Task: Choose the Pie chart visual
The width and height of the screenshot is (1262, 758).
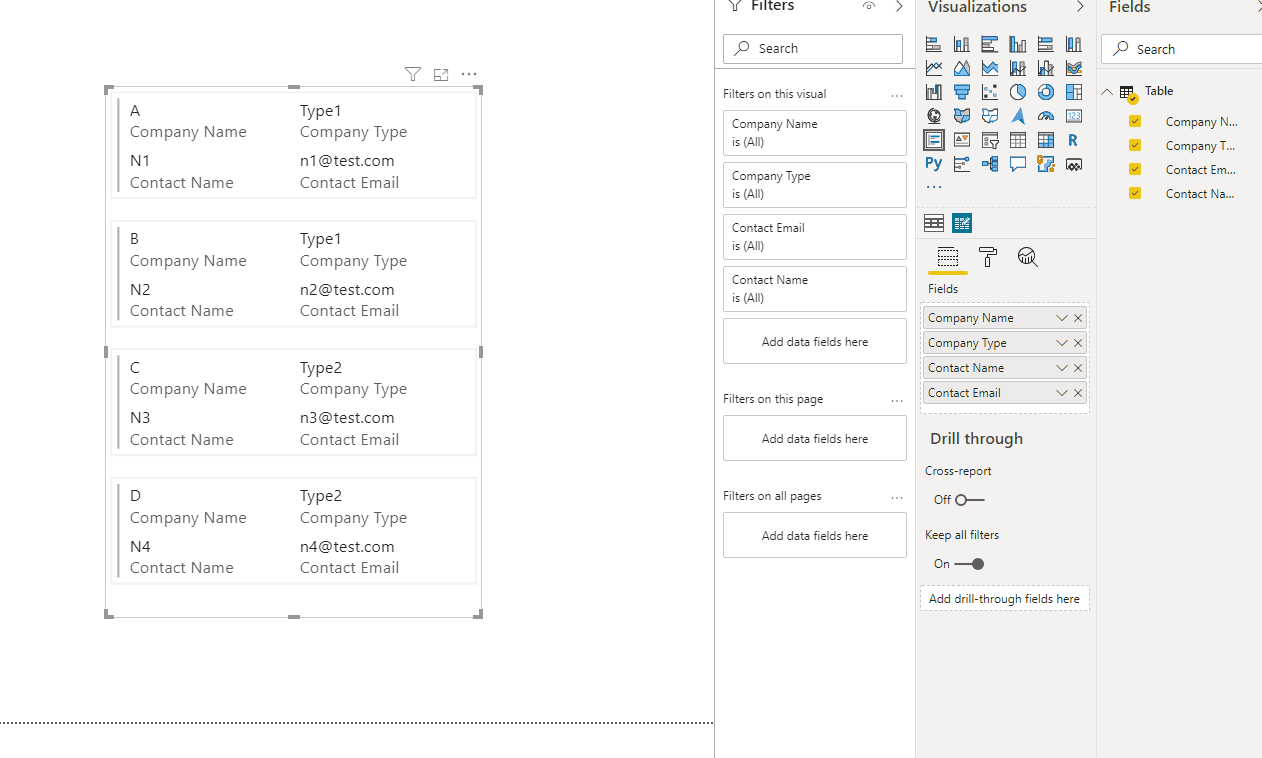Action: point(1018,92)
